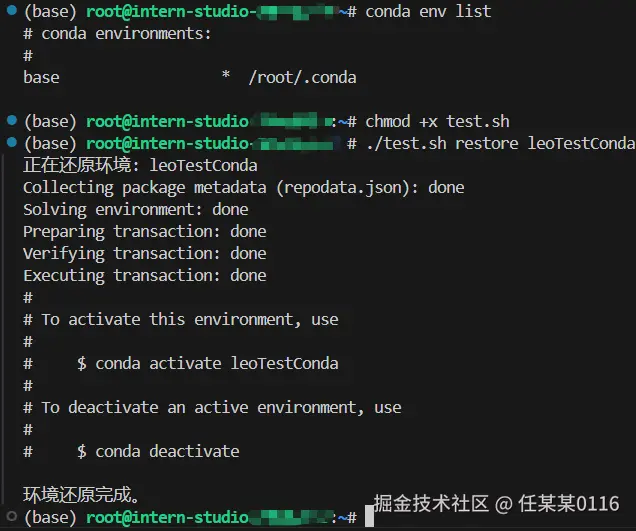Click the blue dot beside conda env list

point(12,10)
